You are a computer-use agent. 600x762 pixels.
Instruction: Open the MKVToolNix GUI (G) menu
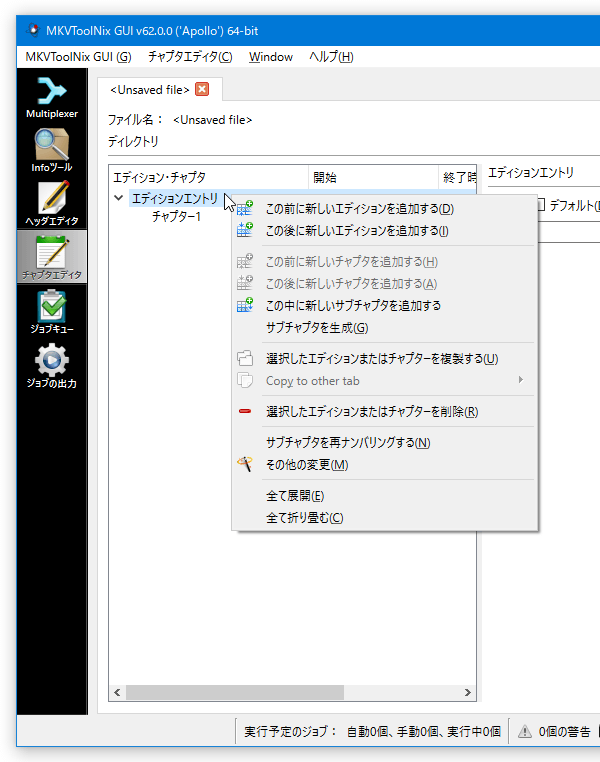tap(78, 57)
